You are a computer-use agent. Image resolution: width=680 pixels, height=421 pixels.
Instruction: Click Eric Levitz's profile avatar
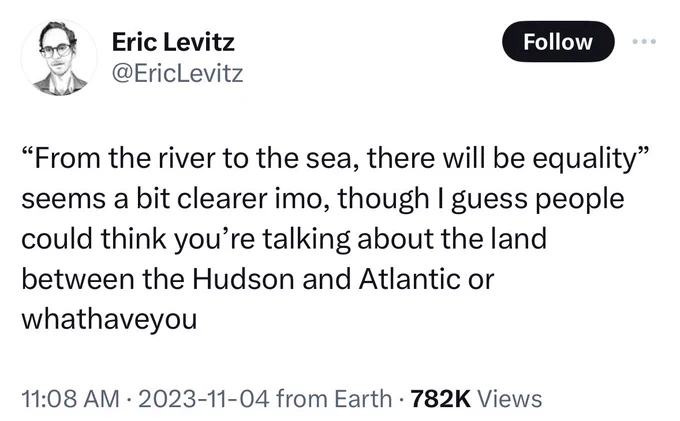tap(59, 58)
